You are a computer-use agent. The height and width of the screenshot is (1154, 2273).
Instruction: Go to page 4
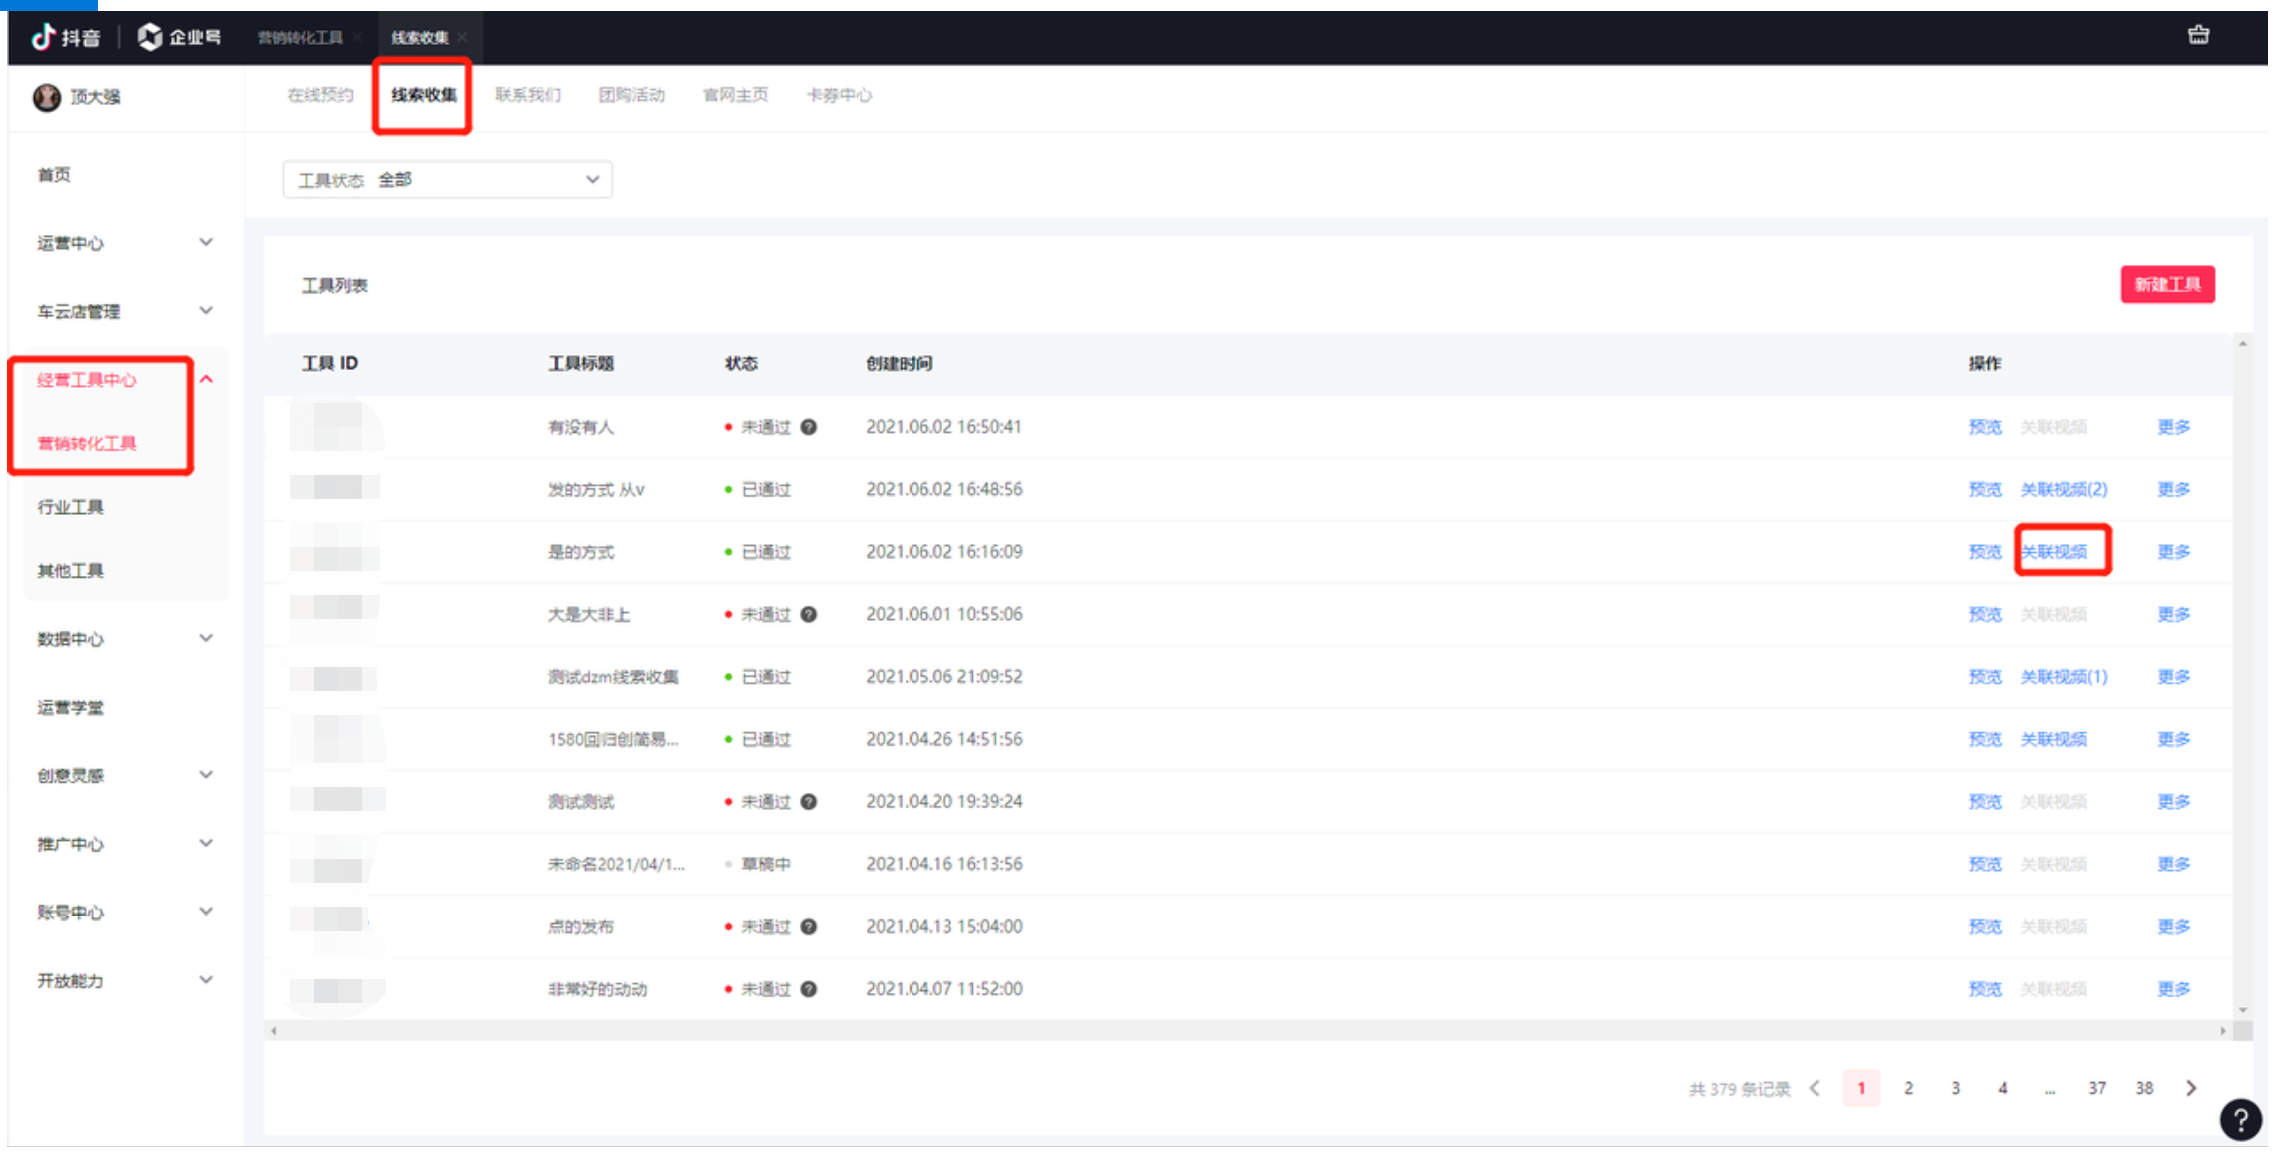click(x=2002, y=1088)
